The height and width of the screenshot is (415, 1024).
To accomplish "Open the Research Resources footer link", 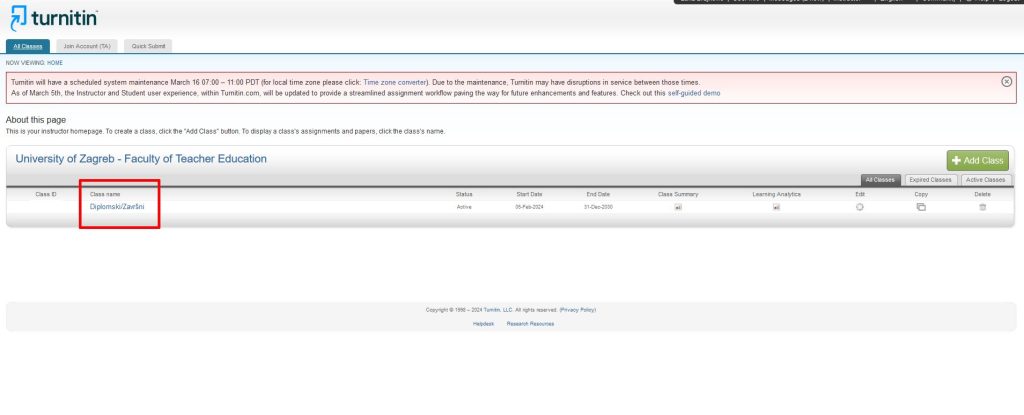I will click(530, 323).
